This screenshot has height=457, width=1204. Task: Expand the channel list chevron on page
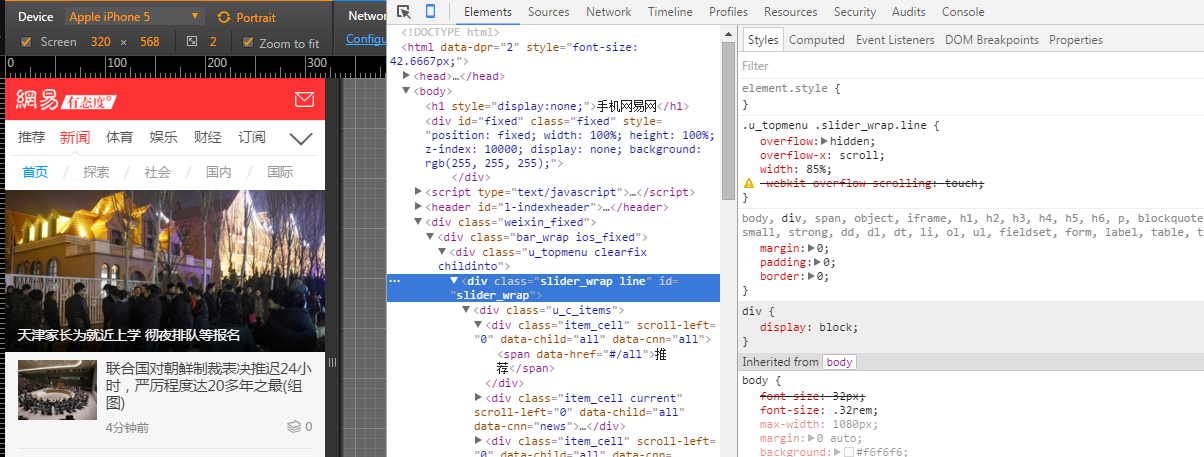tap(301, 138)
